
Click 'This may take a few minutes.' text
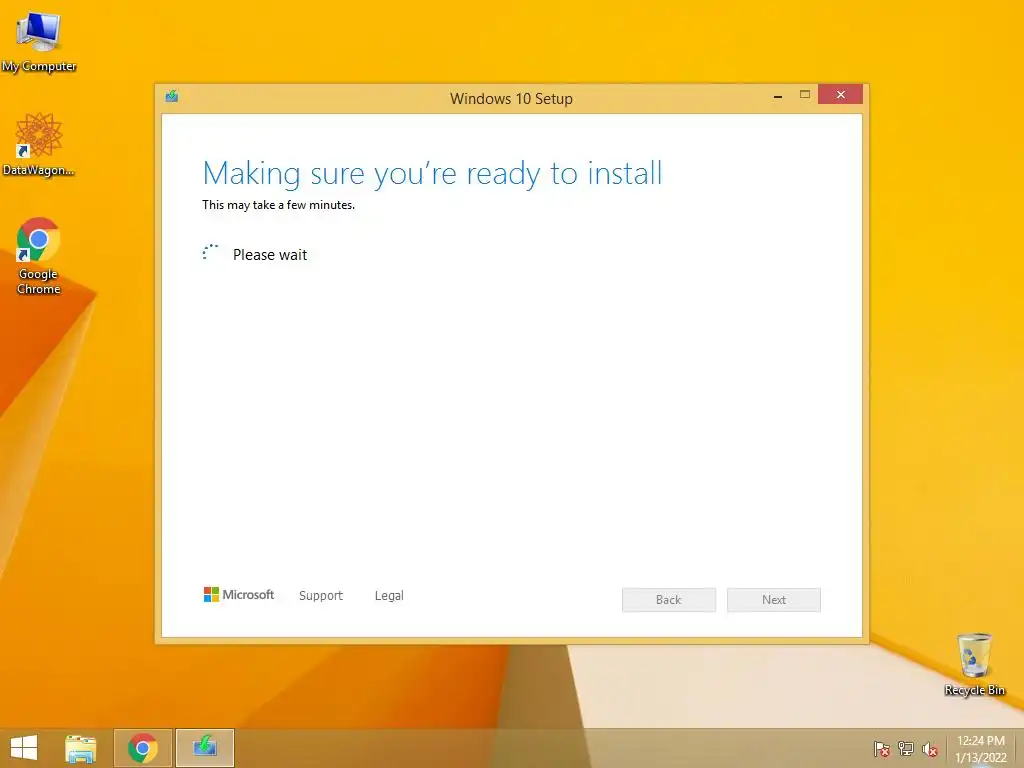pyautogui.click(x=278, y=205)
